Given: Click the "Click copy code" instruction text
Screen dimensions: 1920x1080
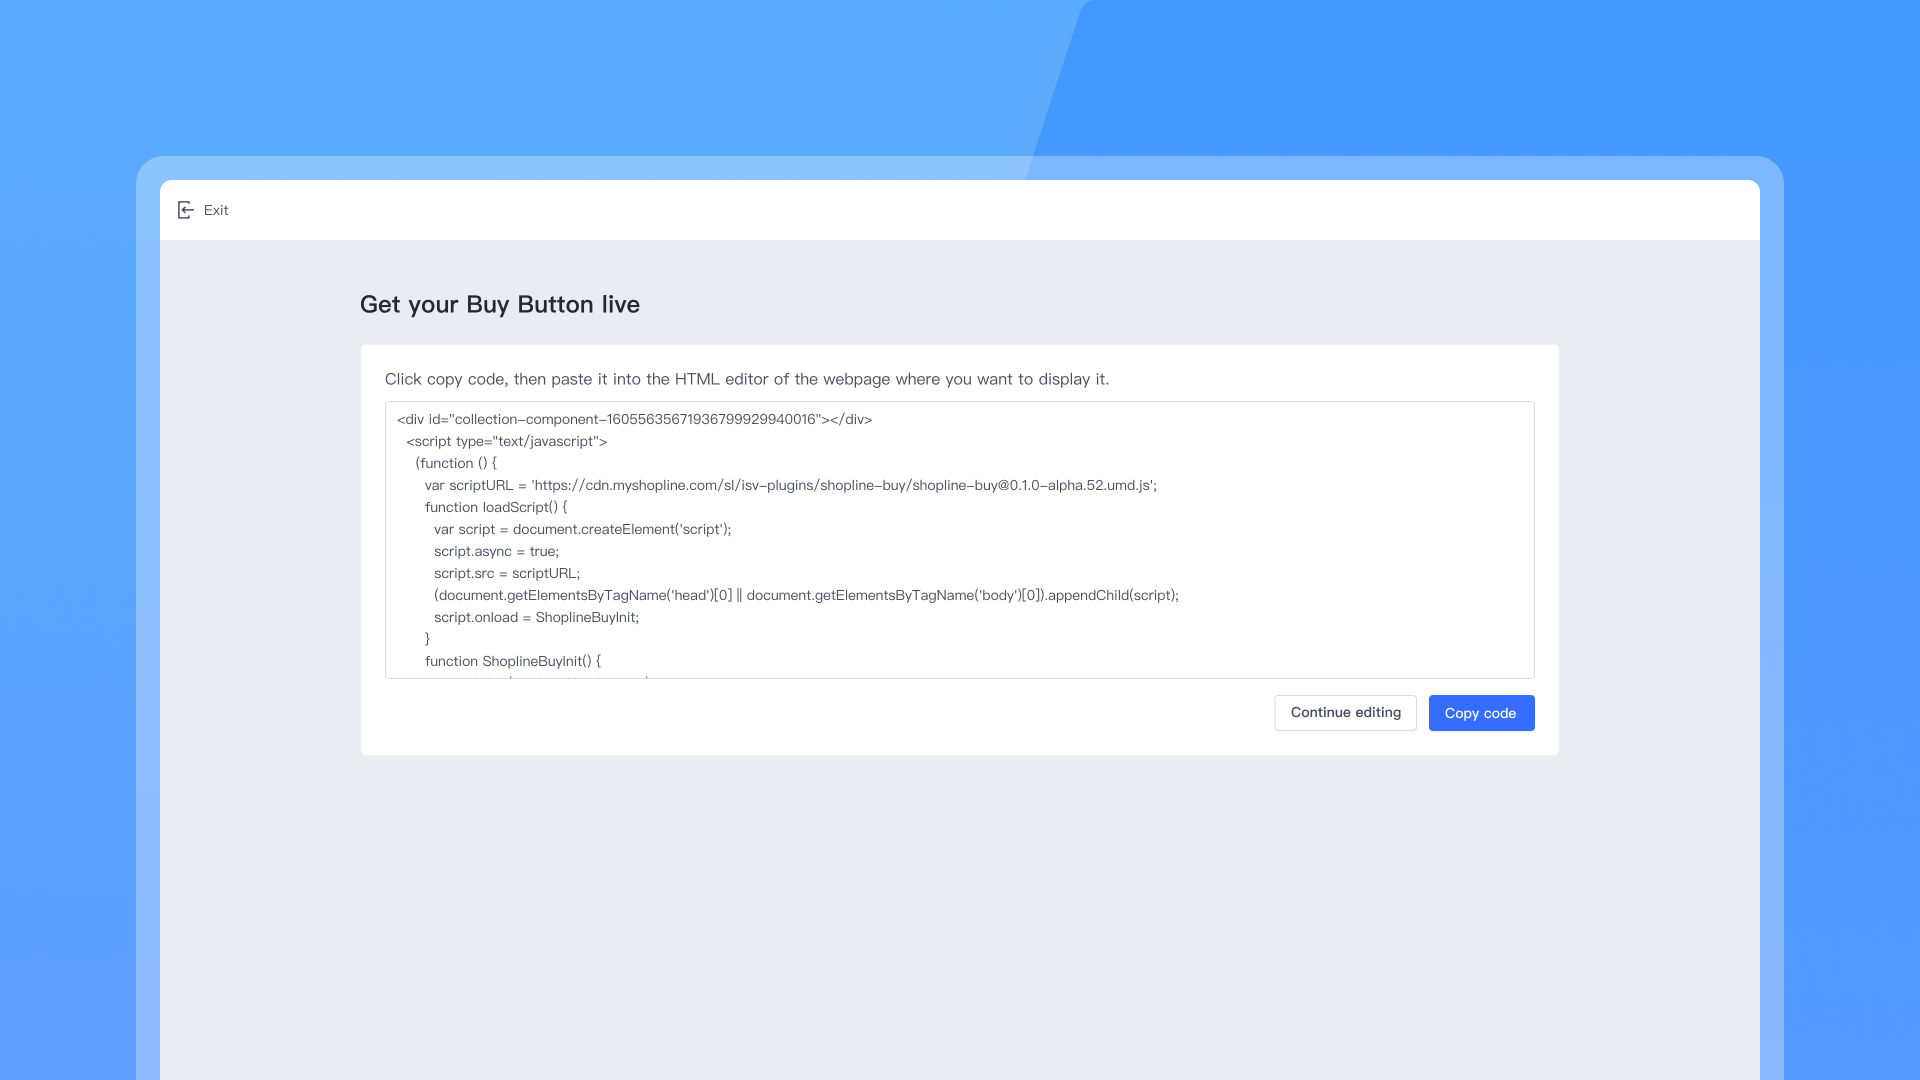Looking at the screenshot, I should click(746, 380).
